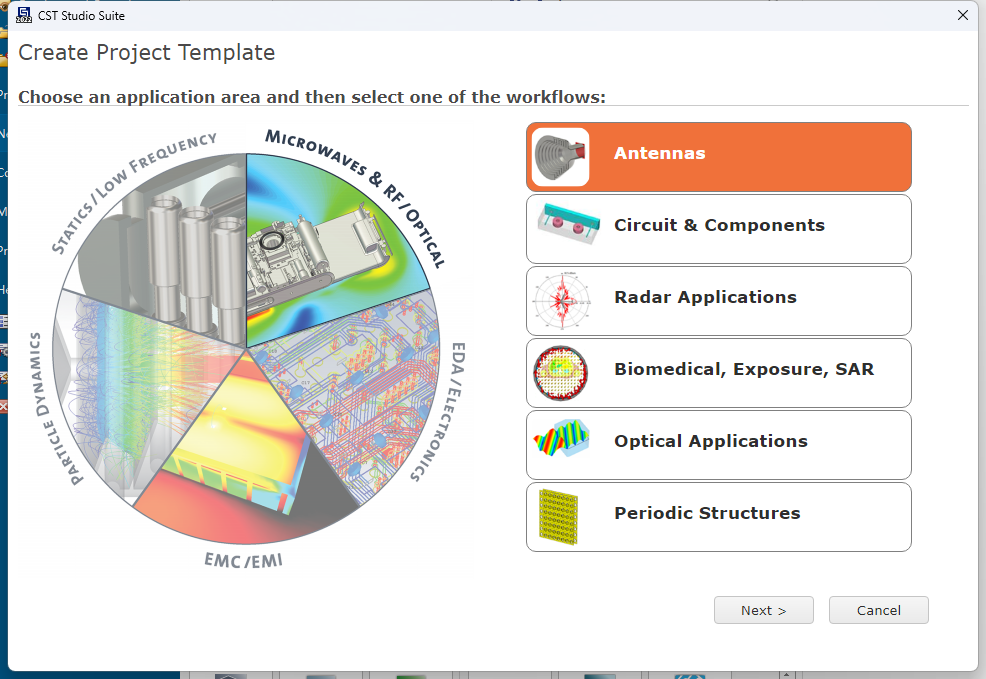Click the CST Studio Suite title icon

(x=24, y=15)
